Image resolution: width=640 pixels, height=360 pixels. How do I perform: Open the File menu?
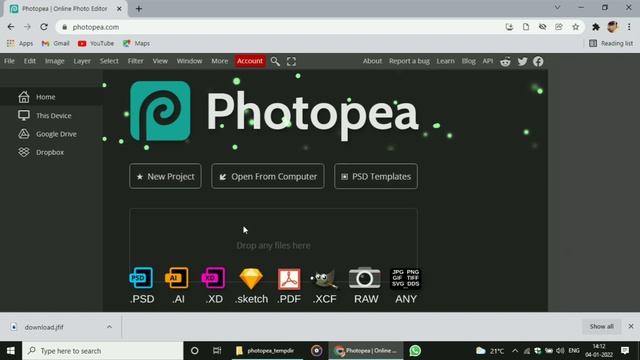coord(9,61)
